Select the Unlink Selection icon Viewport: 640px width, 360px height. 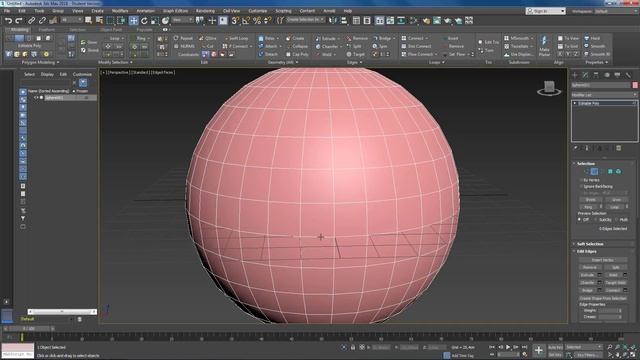[x=42, y=20]
